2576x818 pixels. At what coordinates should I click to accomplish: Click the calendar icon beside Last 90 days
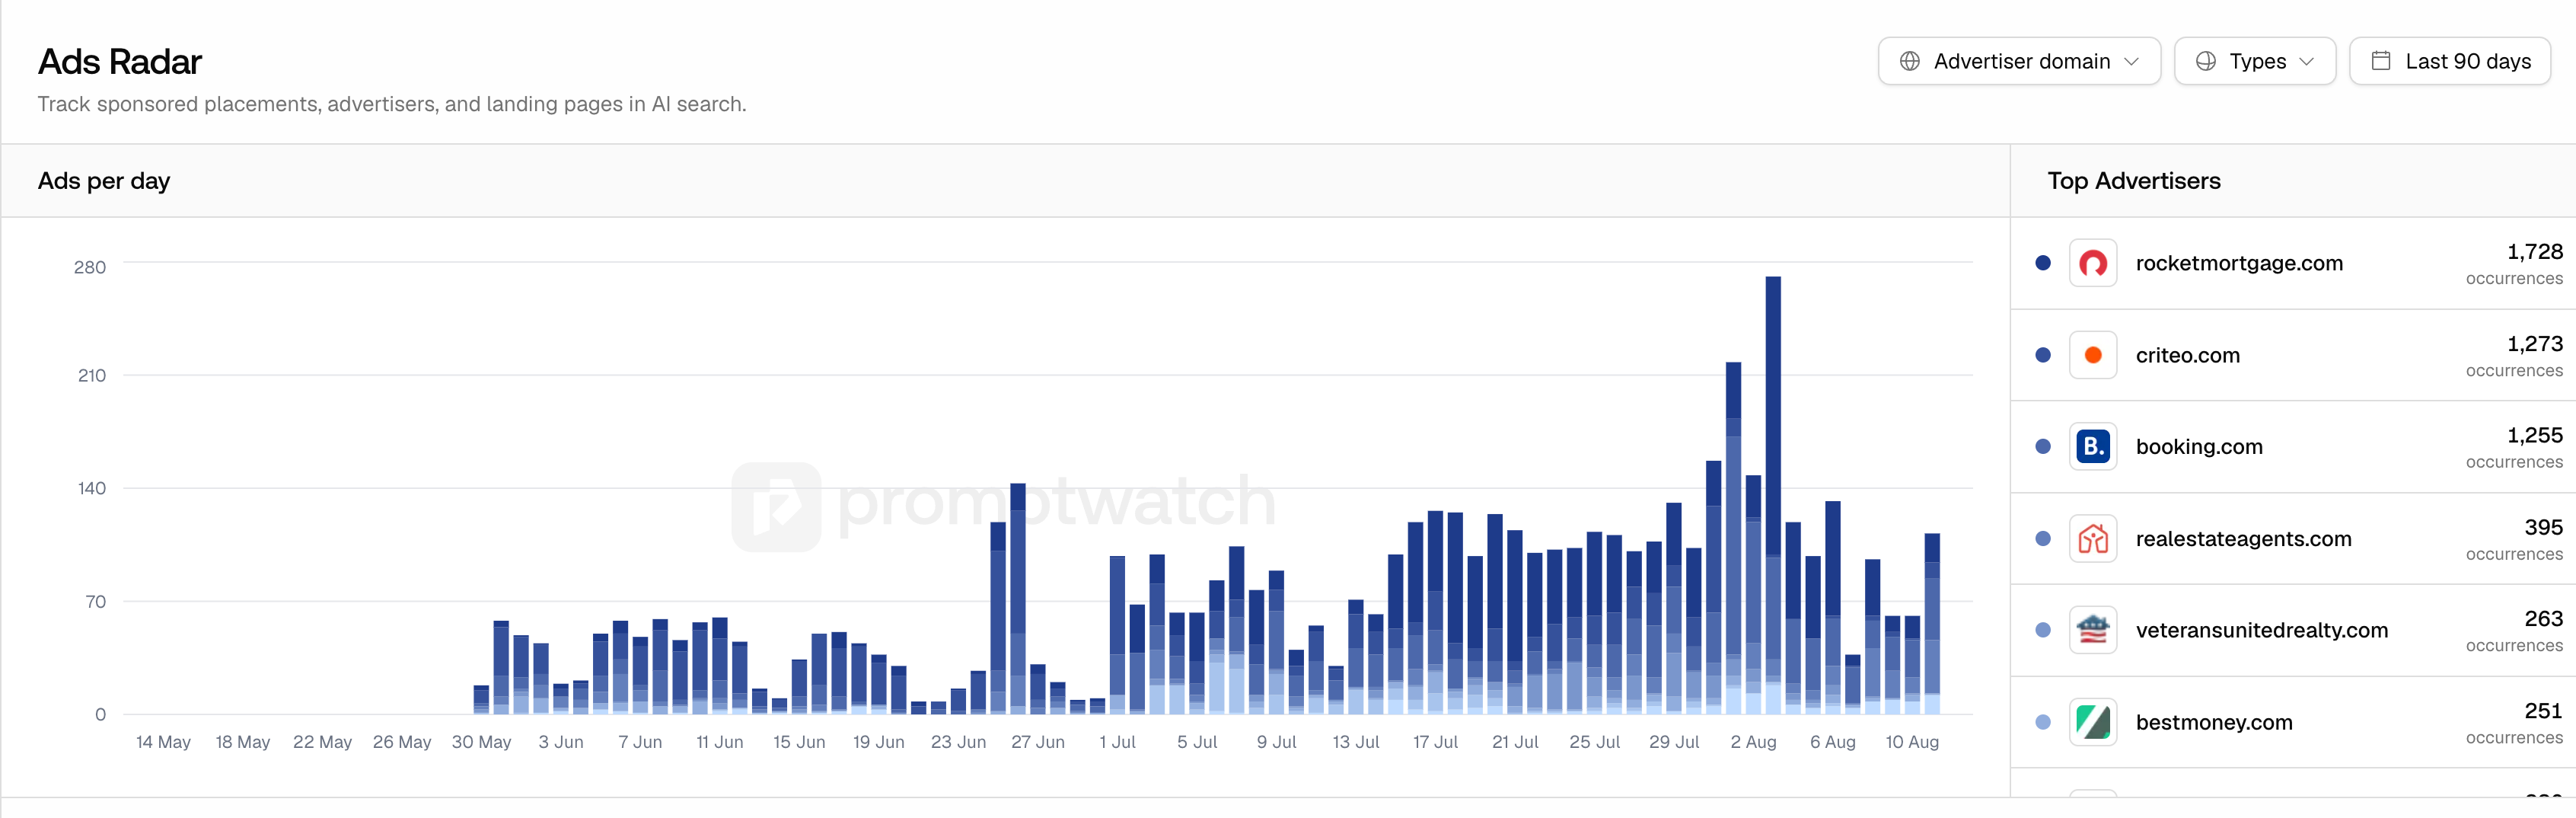pos(2381,61)
